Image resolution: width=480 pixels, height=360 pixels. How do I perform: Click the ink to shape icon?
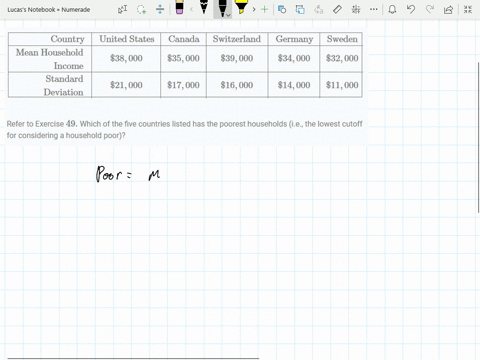click(300, 9)
